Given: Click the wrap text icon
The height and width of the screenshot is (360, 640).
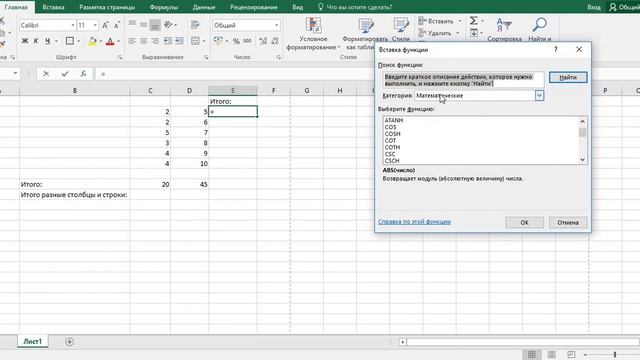Looking at the screenshot, I should 195,25.
